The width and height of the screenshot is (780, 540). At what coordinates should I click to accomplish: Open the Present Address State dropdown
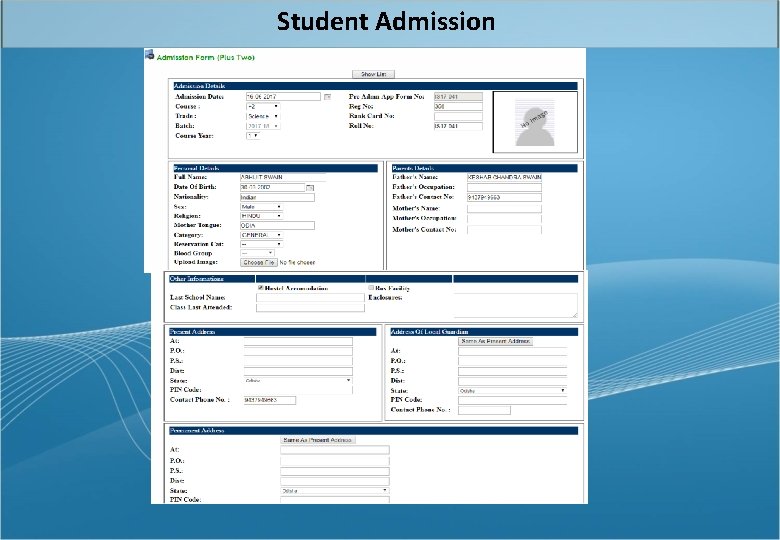[298, 380]
